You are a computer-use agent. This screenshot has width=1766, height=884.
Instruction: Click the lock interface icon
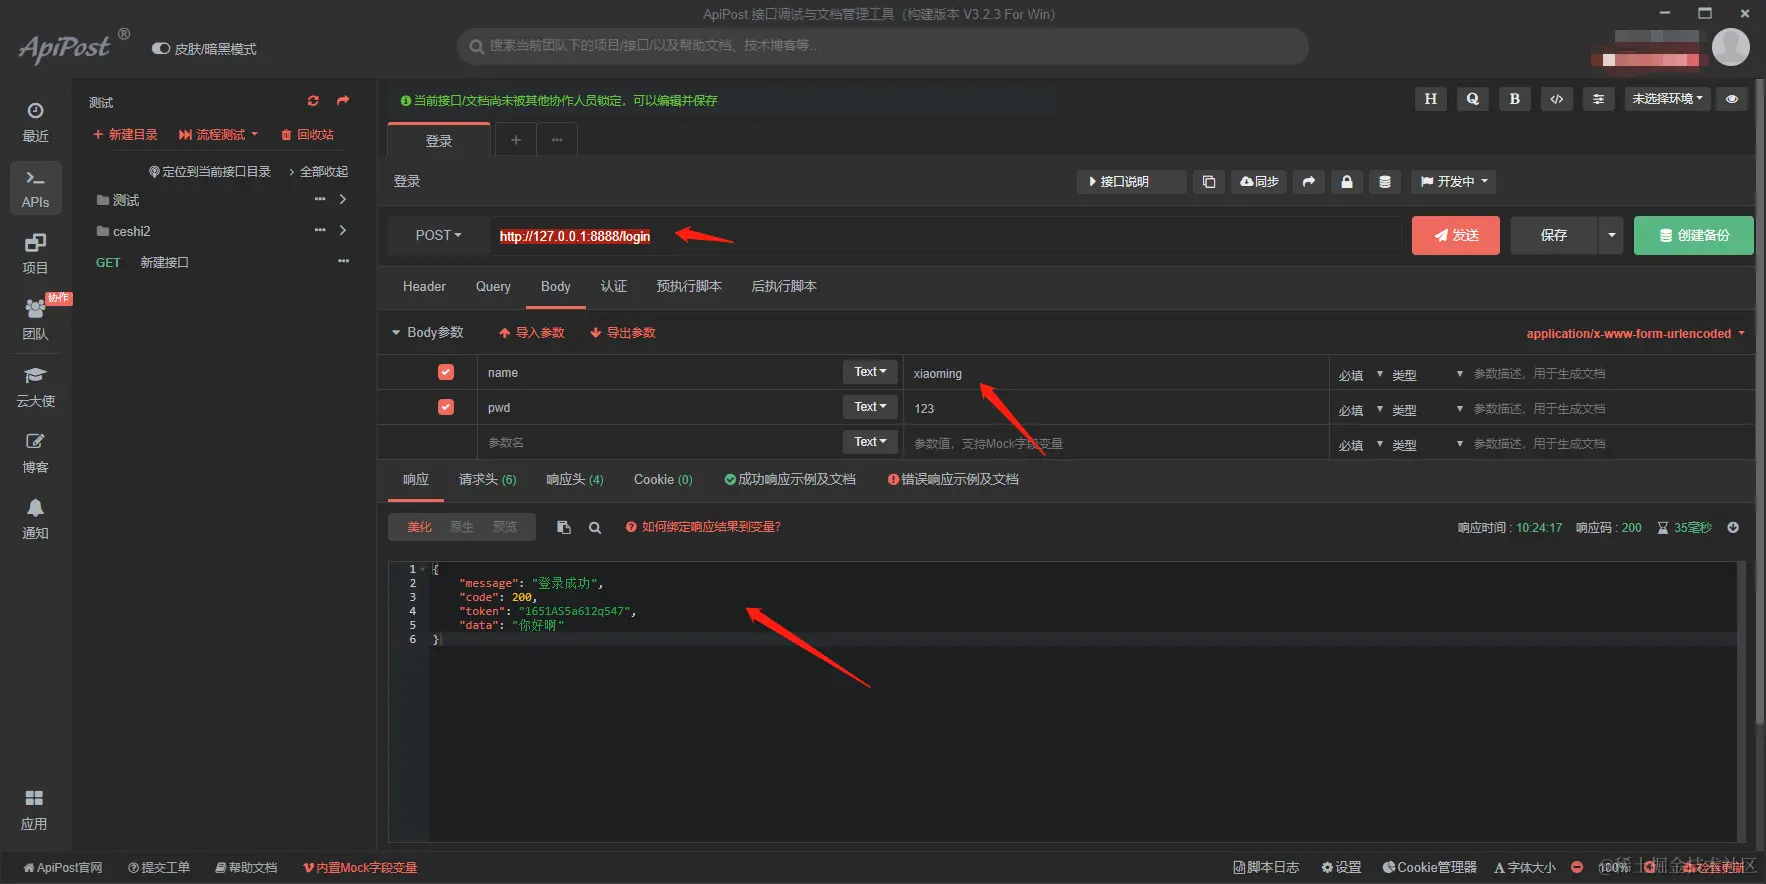[1347, 182]
